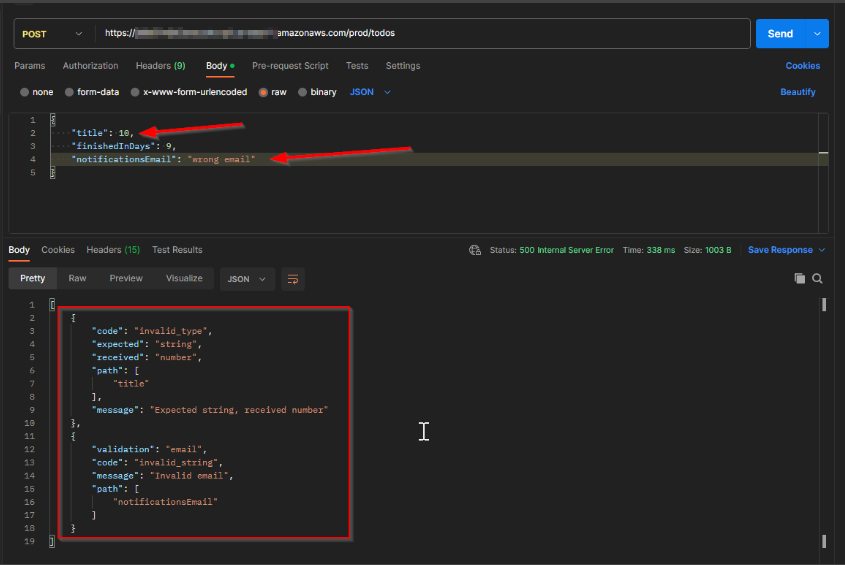Choose the form-data body option

[x=69, y=92]
